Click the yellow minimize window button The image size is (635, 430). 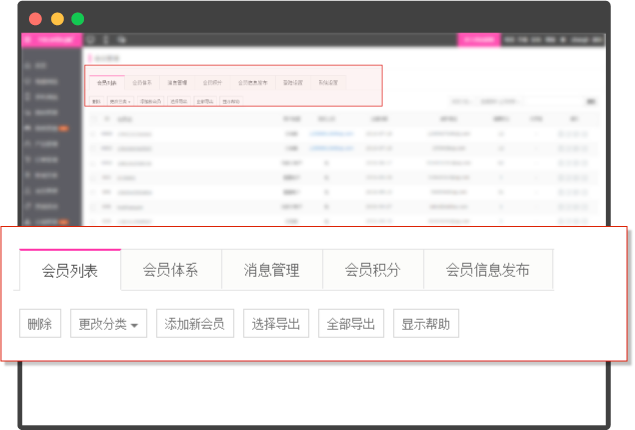click(56, 18)
